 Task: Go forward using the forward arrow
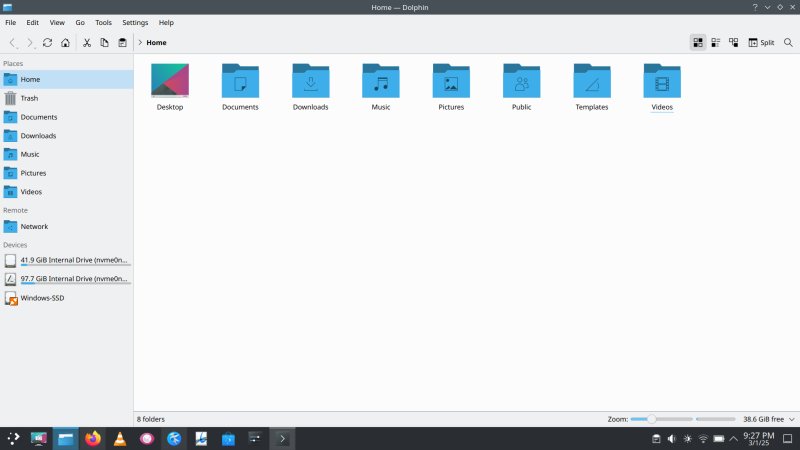pyautogui.click(x=30, y=43)
